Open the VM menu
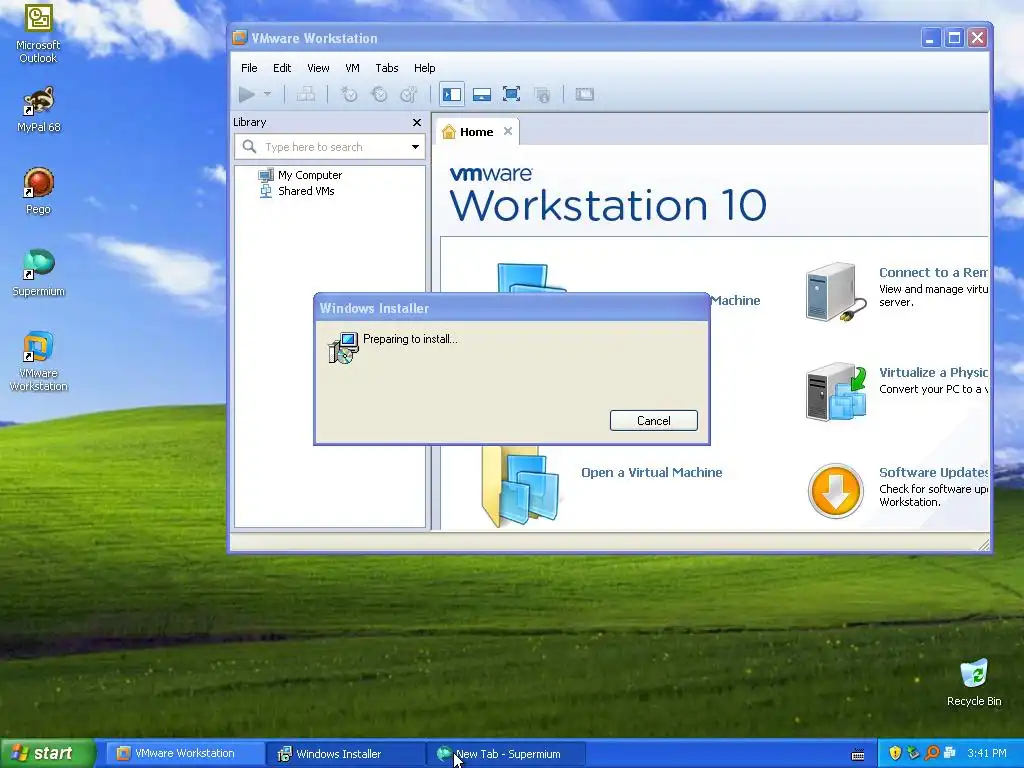 [x=353, y=68]
